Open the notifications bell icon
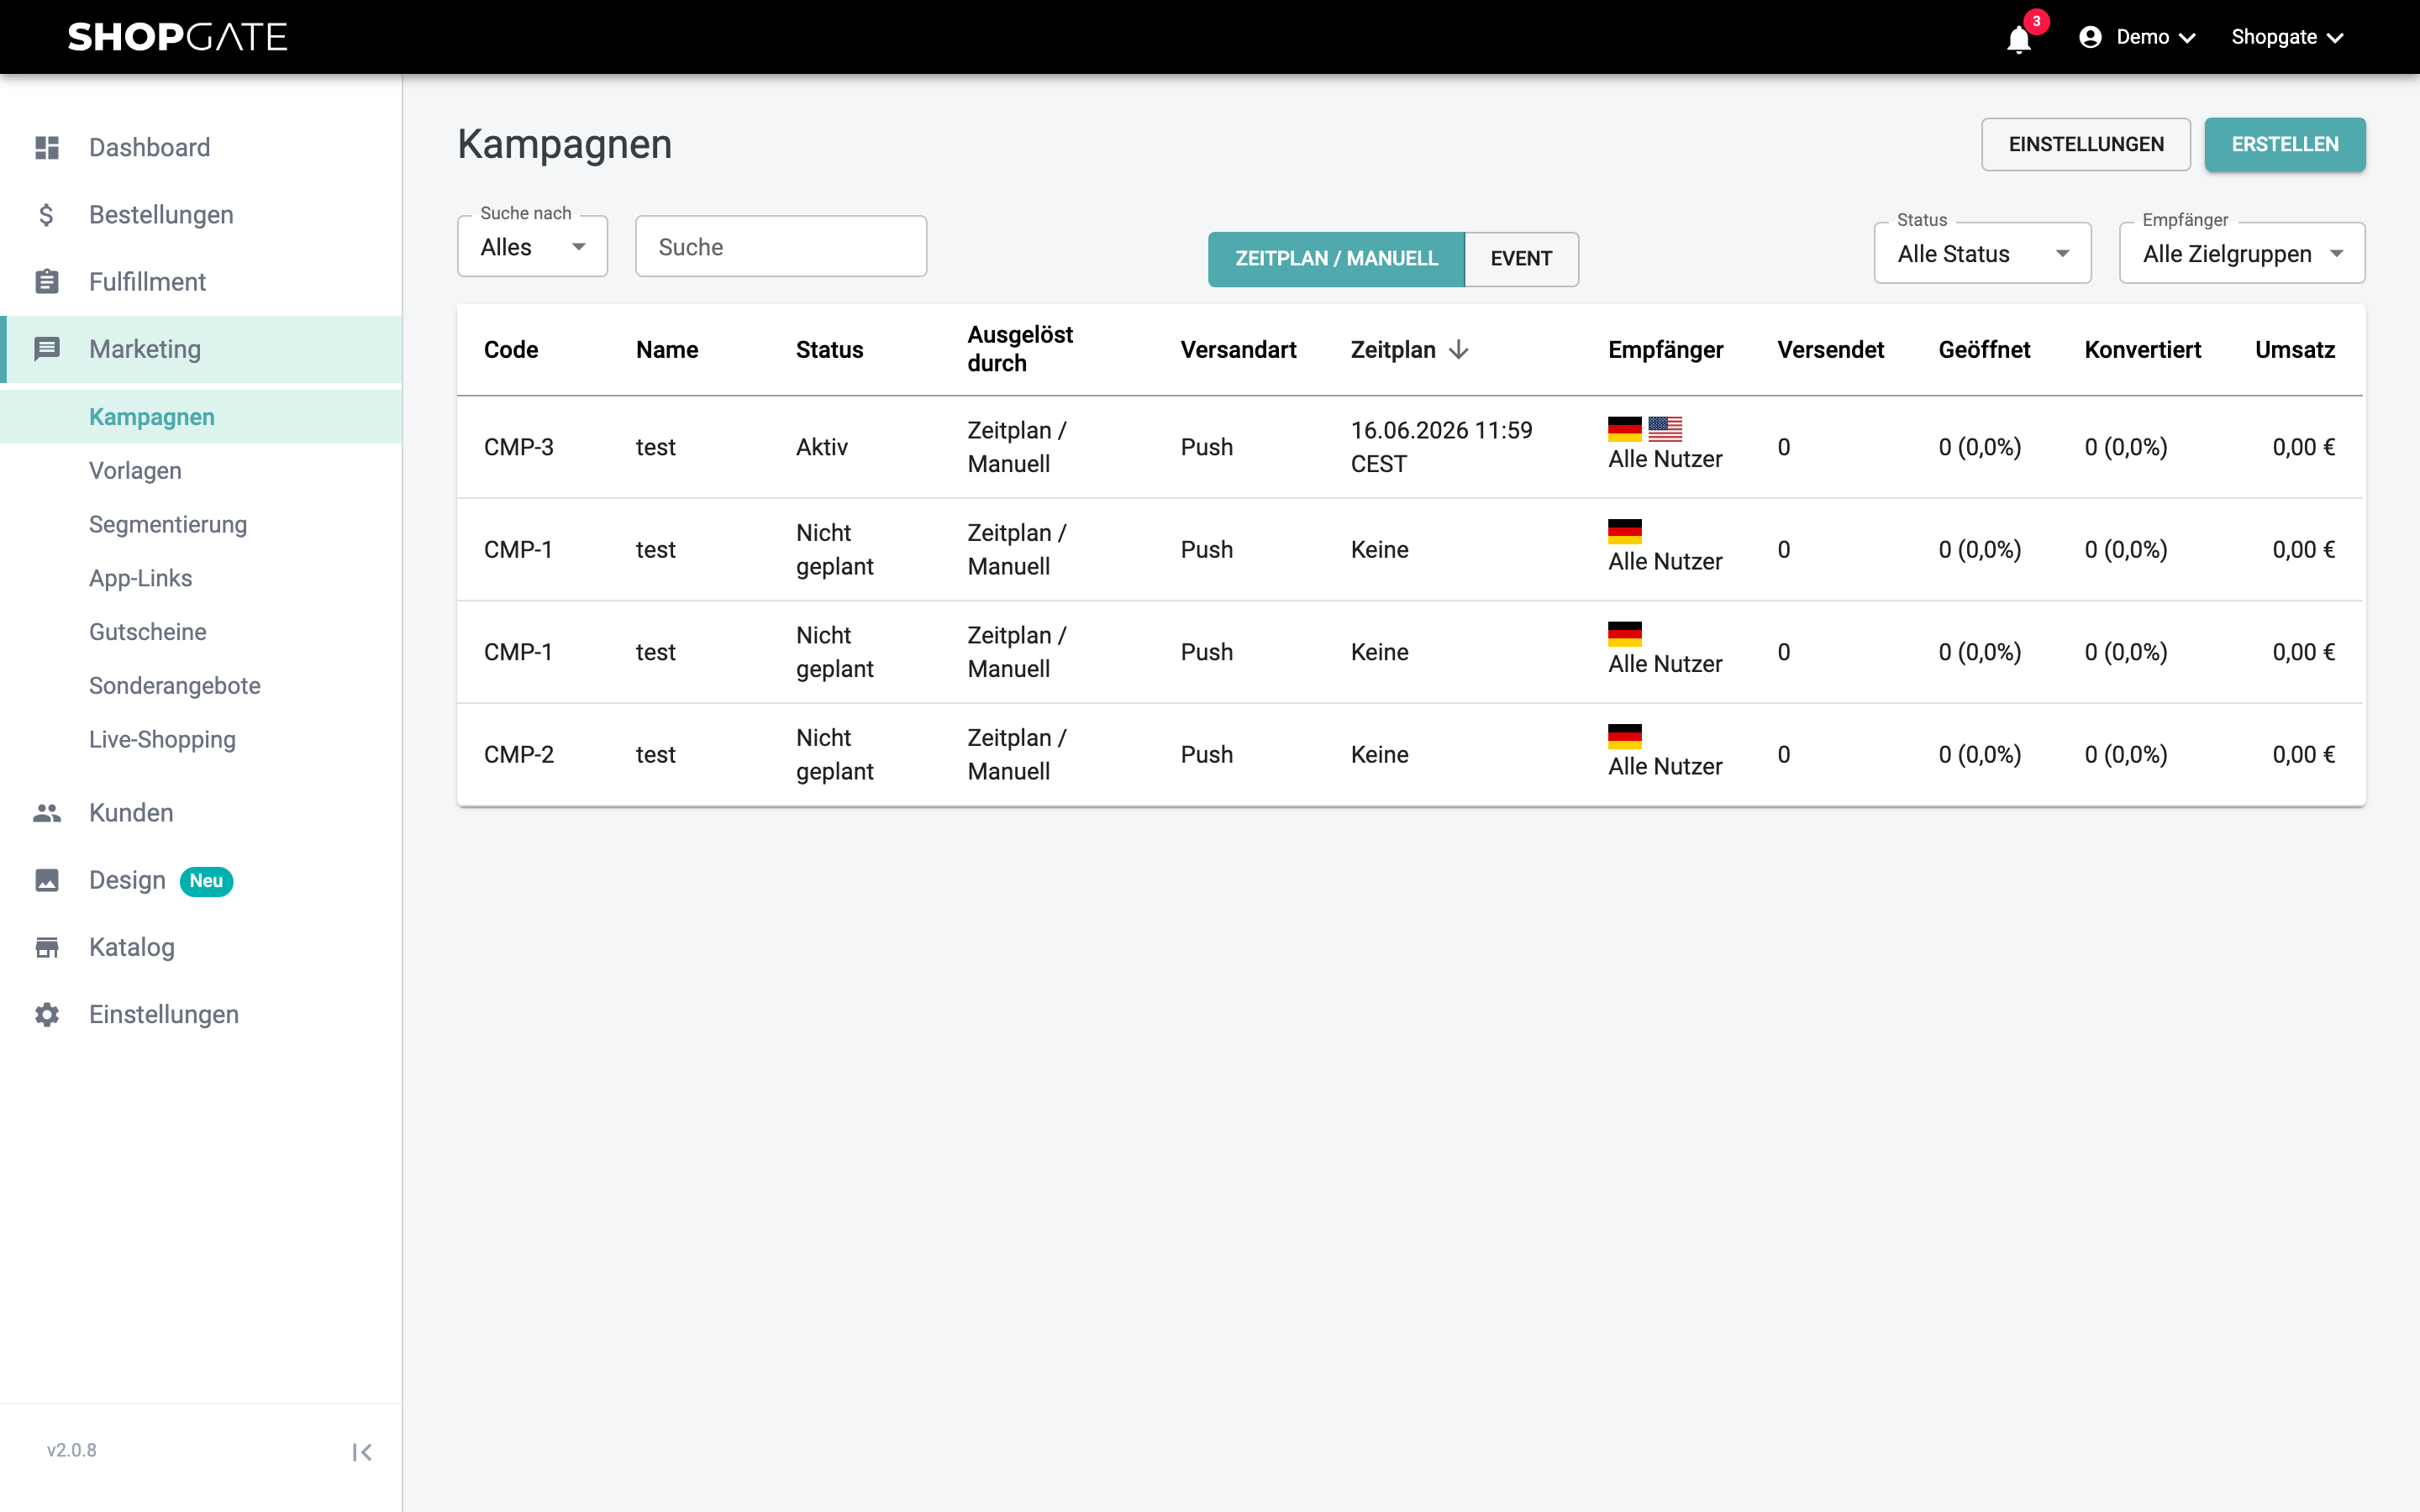This screenshot has height=1512, width=2420. (x=2018, y=39)
